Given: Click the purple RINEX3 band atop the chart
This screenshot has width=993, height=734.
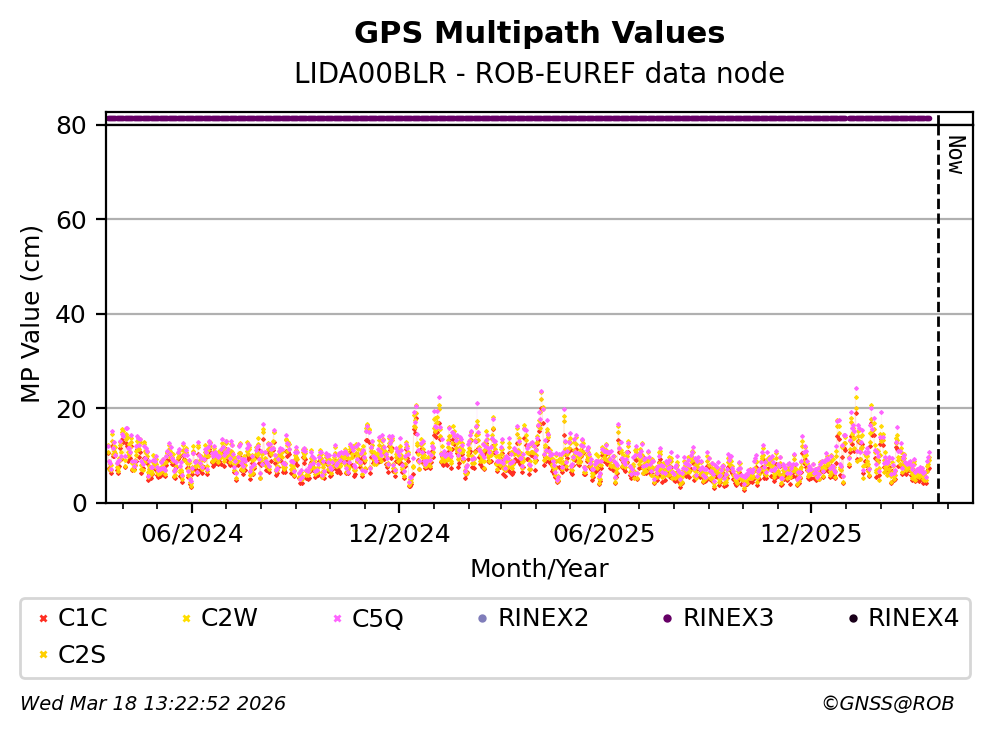Looking at the screenshot, I should (520, 118).
